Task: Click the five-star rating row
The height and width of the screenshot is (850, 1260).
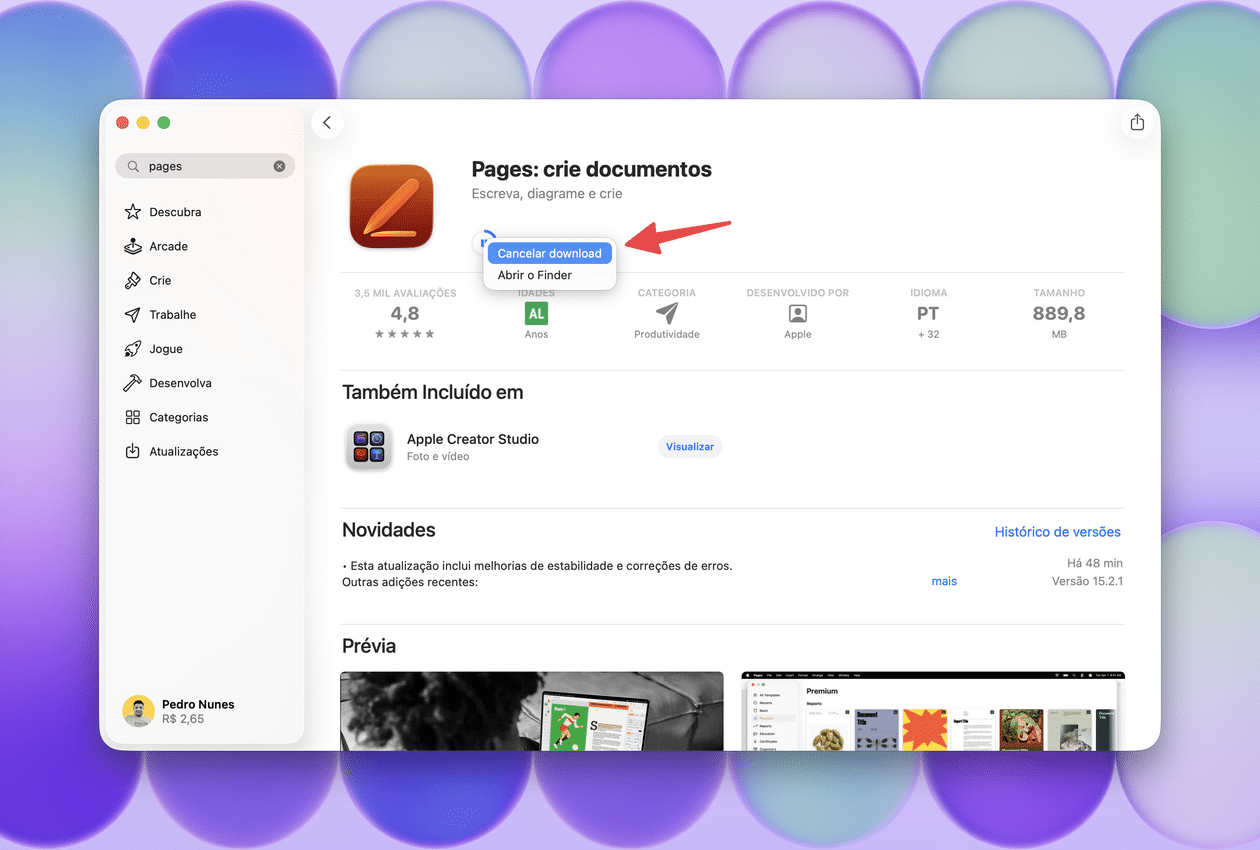Action: point(405,334)
